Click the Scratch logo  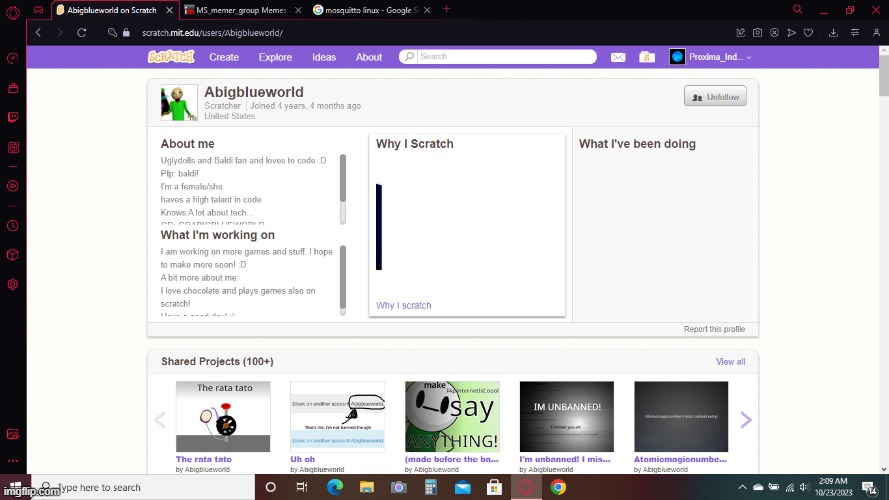coord(171,57)
